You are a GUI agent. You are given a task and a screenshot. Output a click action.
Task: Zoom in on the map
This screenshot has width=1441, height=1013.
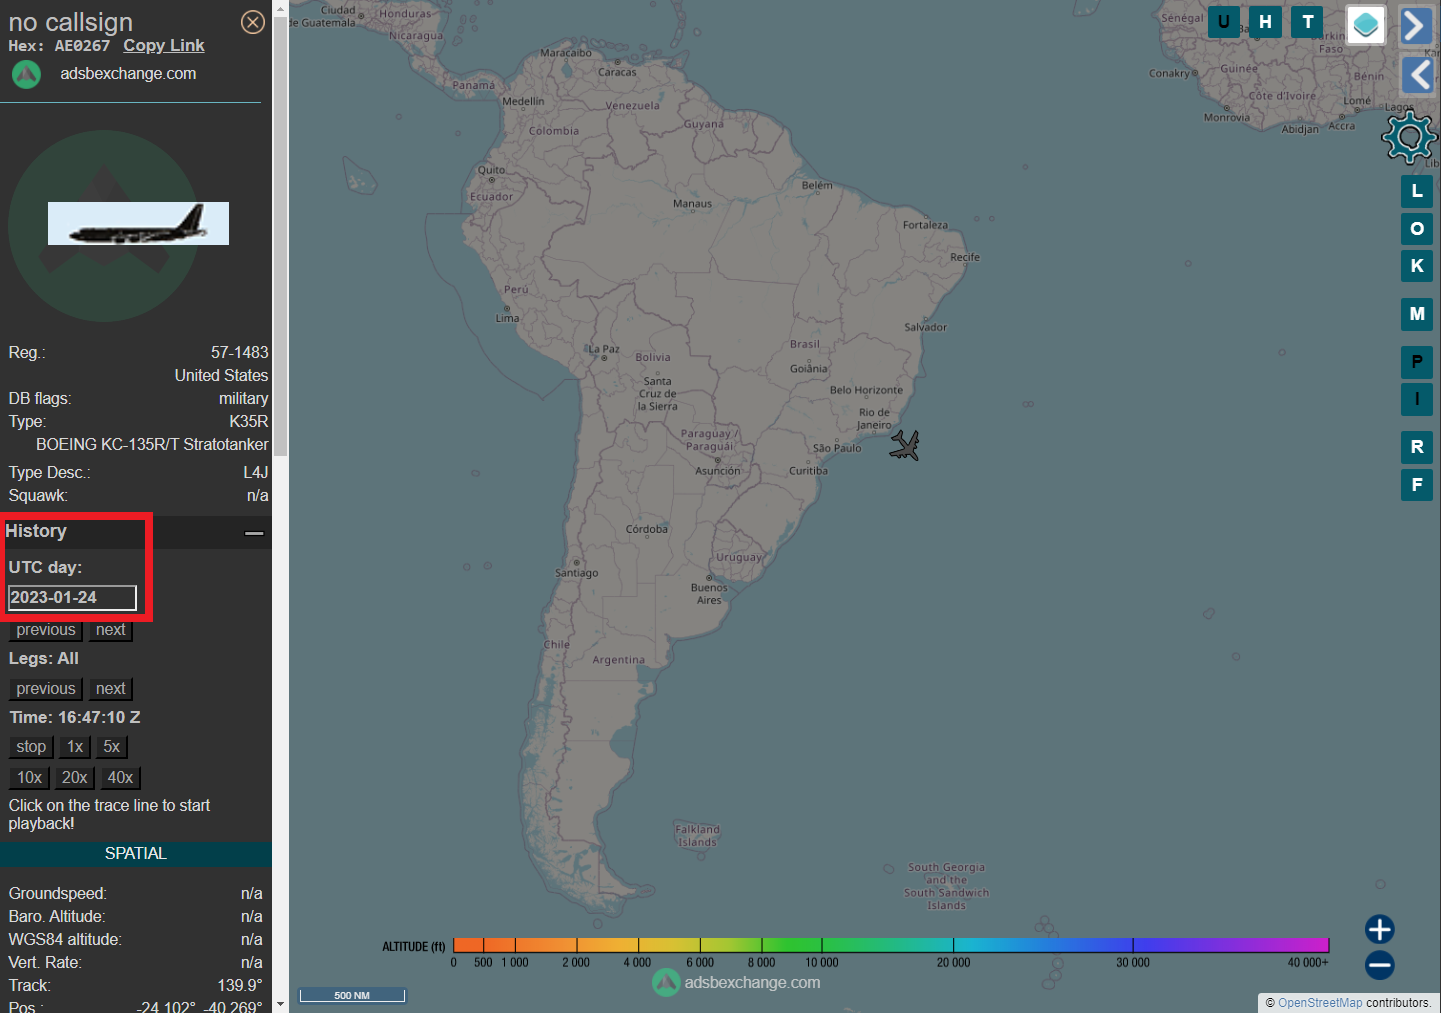1380,929
